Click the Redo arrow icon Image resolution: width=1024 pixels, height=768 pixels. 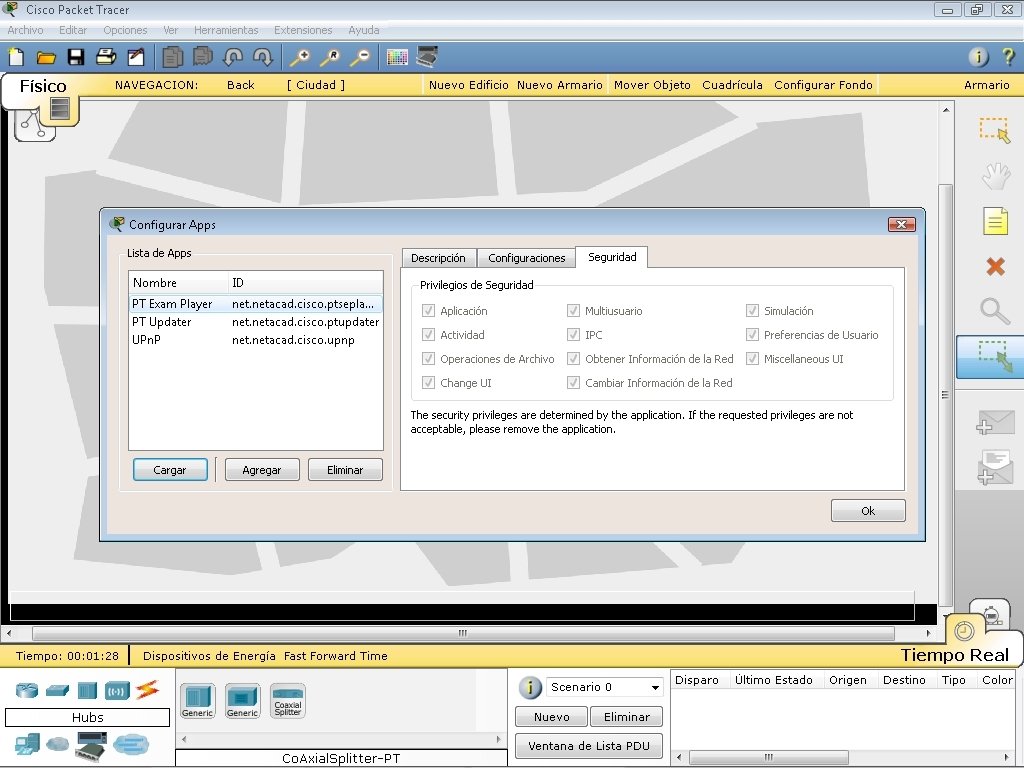(263, 57)
